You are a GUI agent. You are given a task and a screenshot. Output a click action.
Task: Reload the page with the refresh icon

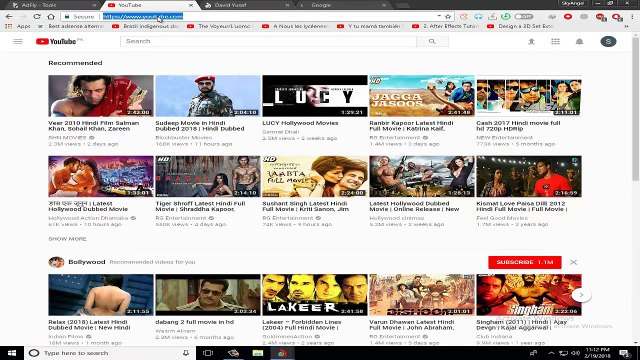(x=37, y=16)
